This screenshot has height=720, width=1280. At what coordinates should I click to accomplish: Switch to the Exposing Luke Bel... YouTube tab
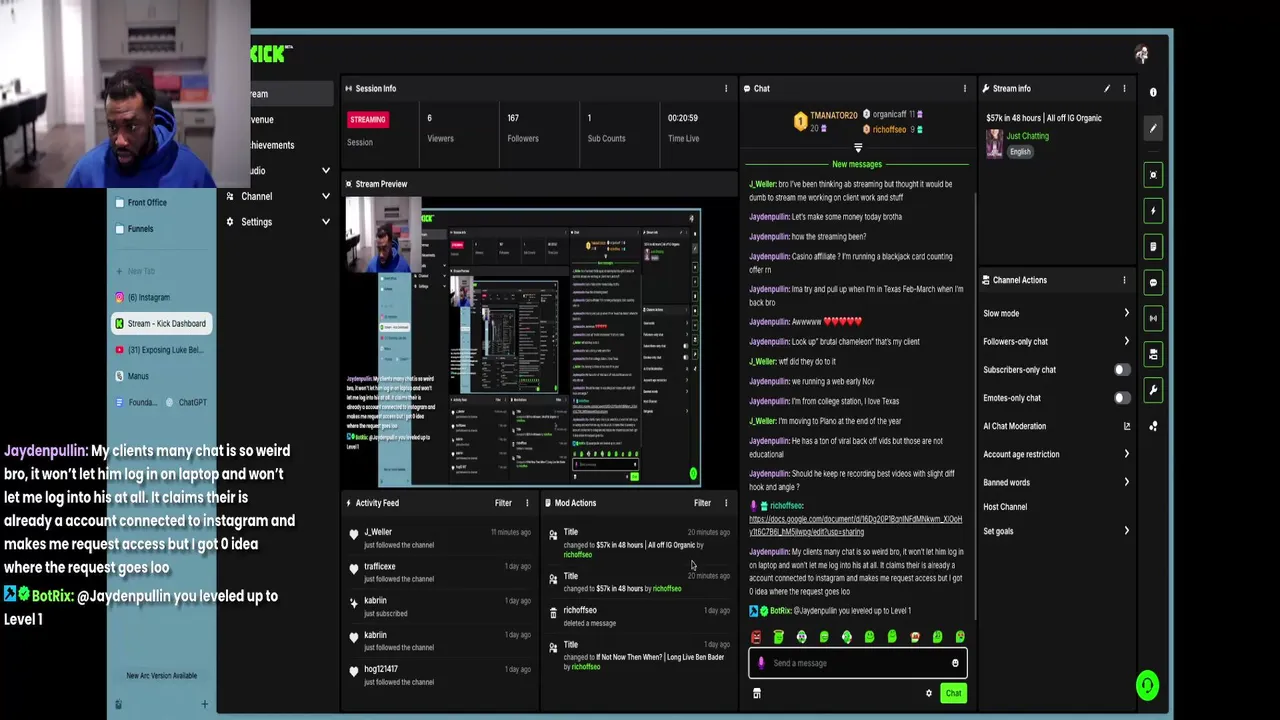[x=162, y=350]
